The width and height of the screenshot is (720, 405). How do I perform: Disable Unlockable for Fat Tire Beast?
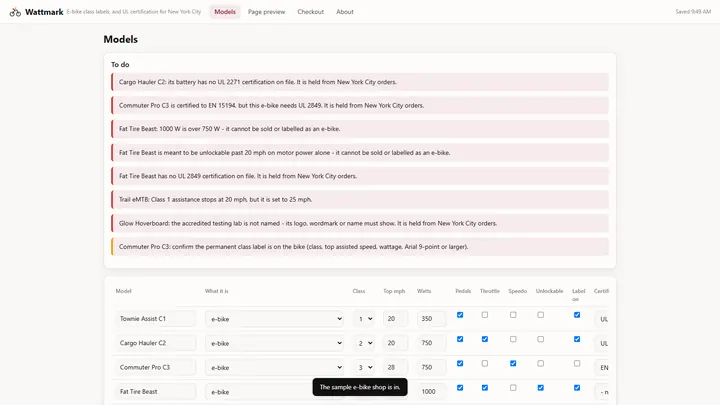pyautogui.click(x=540, y=388)
